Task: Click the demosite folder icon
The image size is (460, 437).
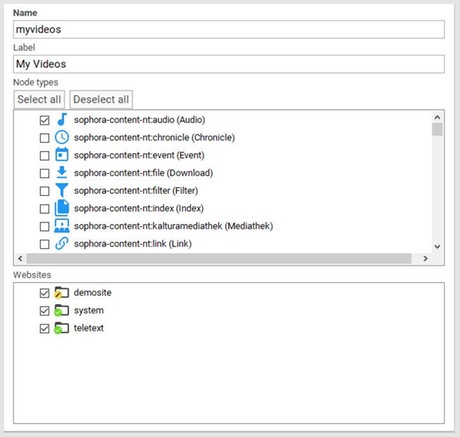Action: 62,292
